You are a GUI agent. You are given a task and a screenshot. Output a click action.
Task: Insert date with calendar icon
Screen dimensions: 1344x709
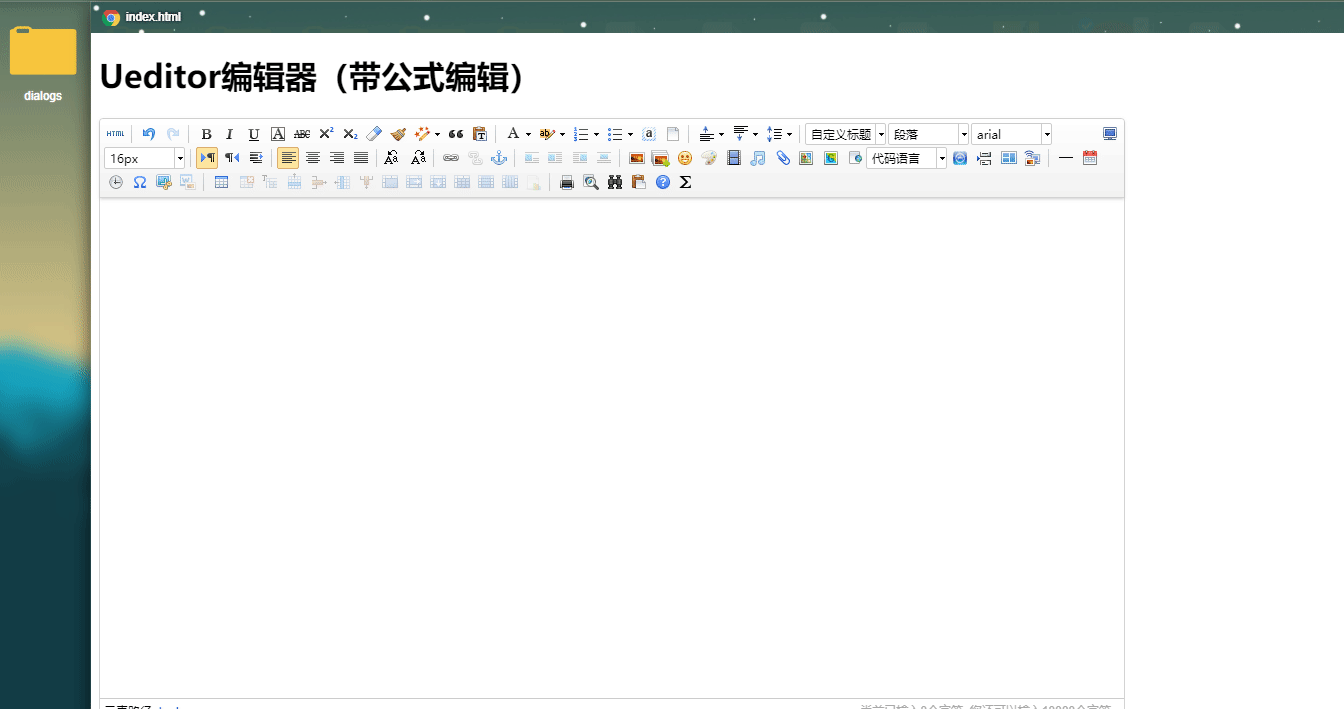pyautogui.click(x=1090, y=158)
